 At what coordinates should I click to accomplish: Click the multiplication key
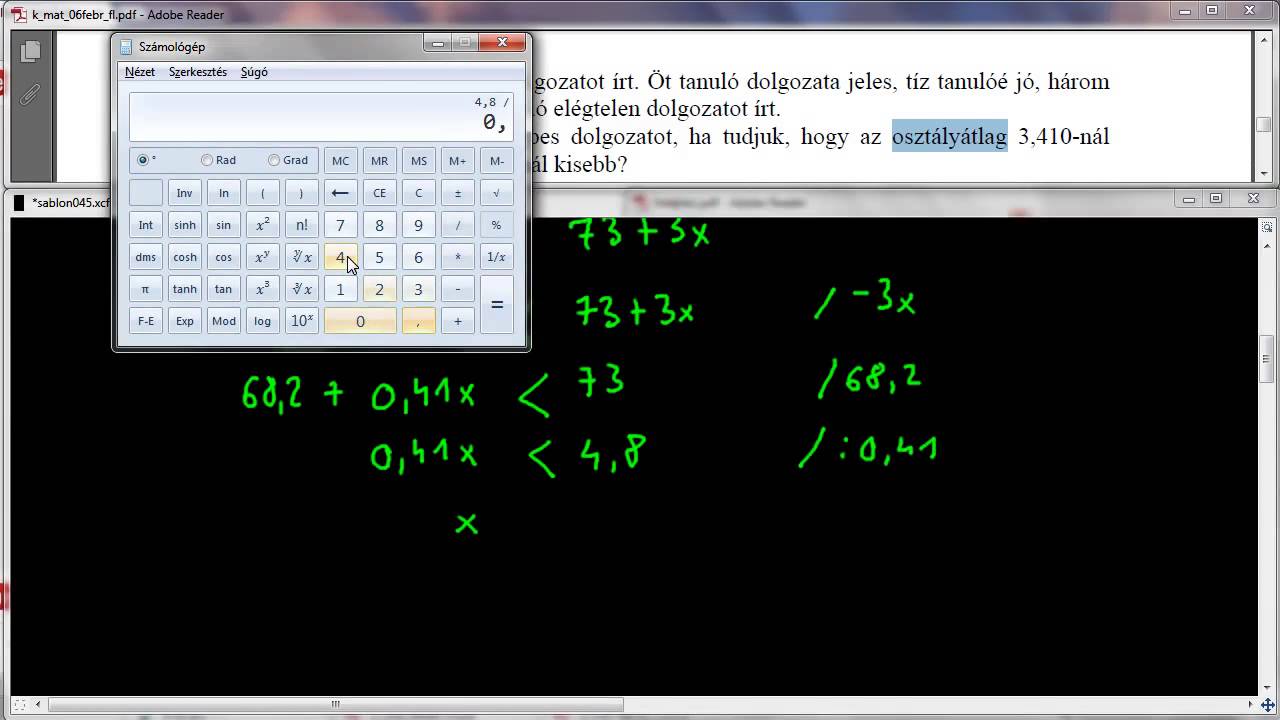tap(457, 257)
